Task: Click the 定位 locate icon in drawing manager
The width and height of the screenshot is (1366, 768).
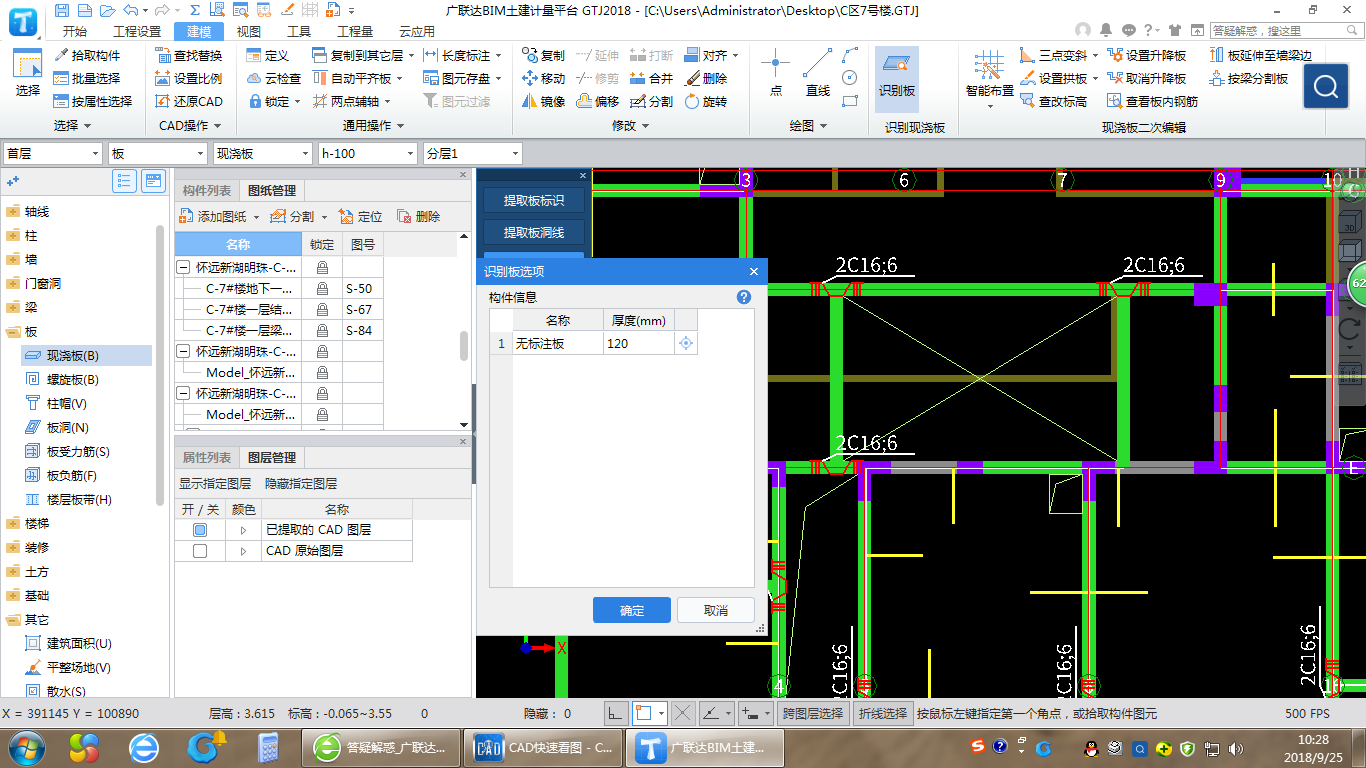Action: pos(361,216)
